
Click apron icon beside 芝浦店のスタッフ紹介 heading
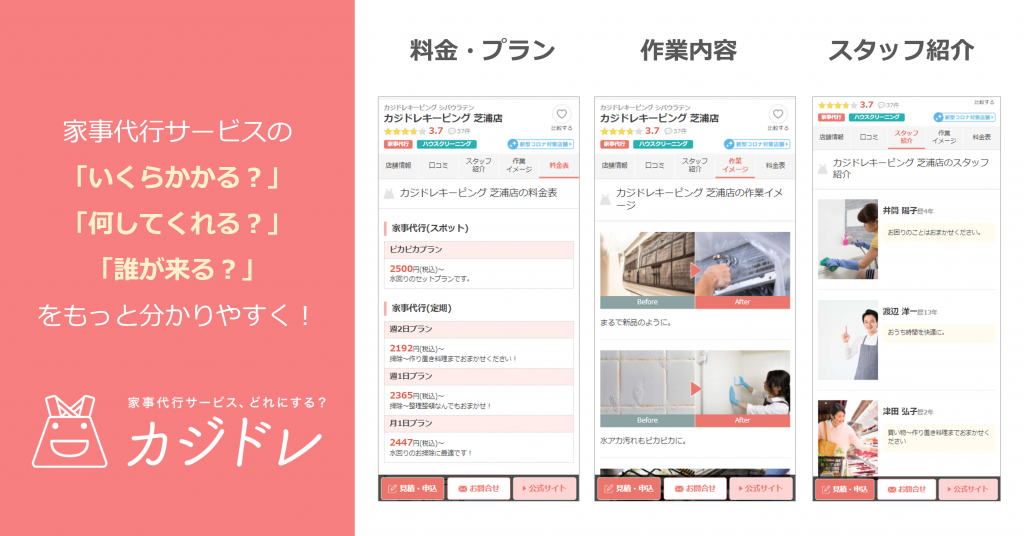coord(823,168)
